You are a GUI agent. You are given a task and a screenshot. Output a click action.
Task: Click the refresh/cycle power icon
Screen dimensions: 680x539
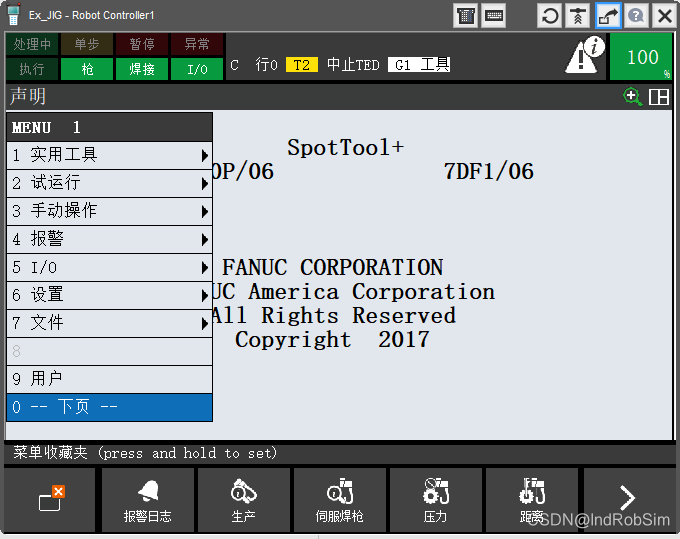(550, 16)
